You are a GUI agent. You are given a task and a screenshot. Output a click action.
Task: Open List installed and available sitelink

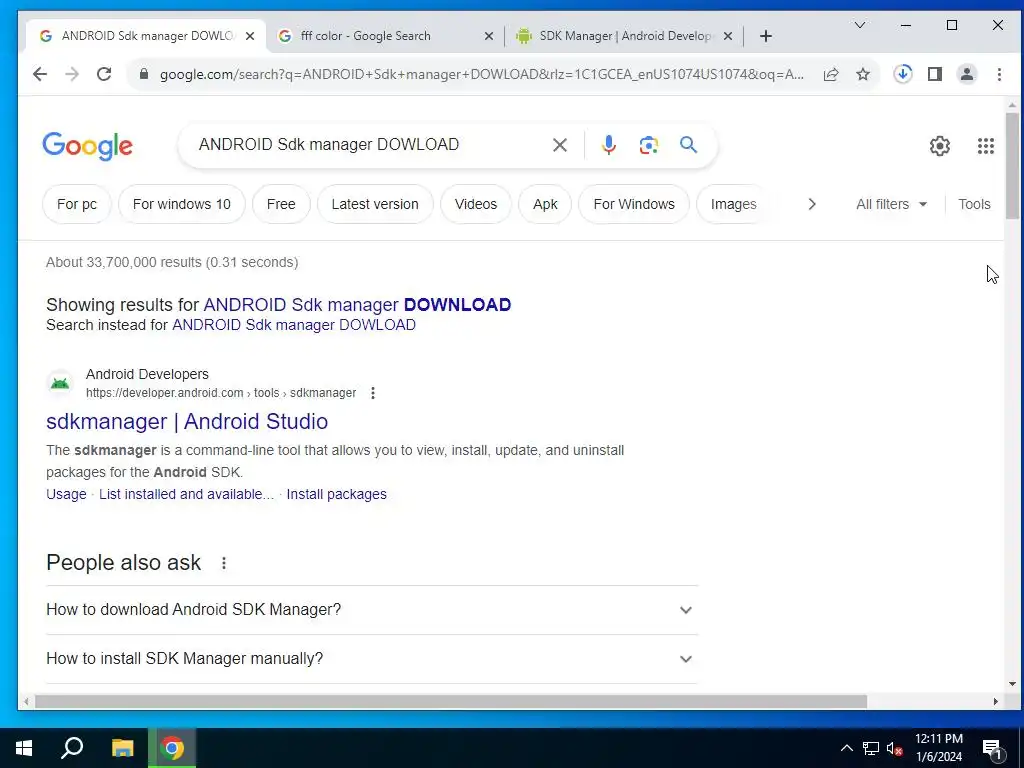click(x=186, y=494)
